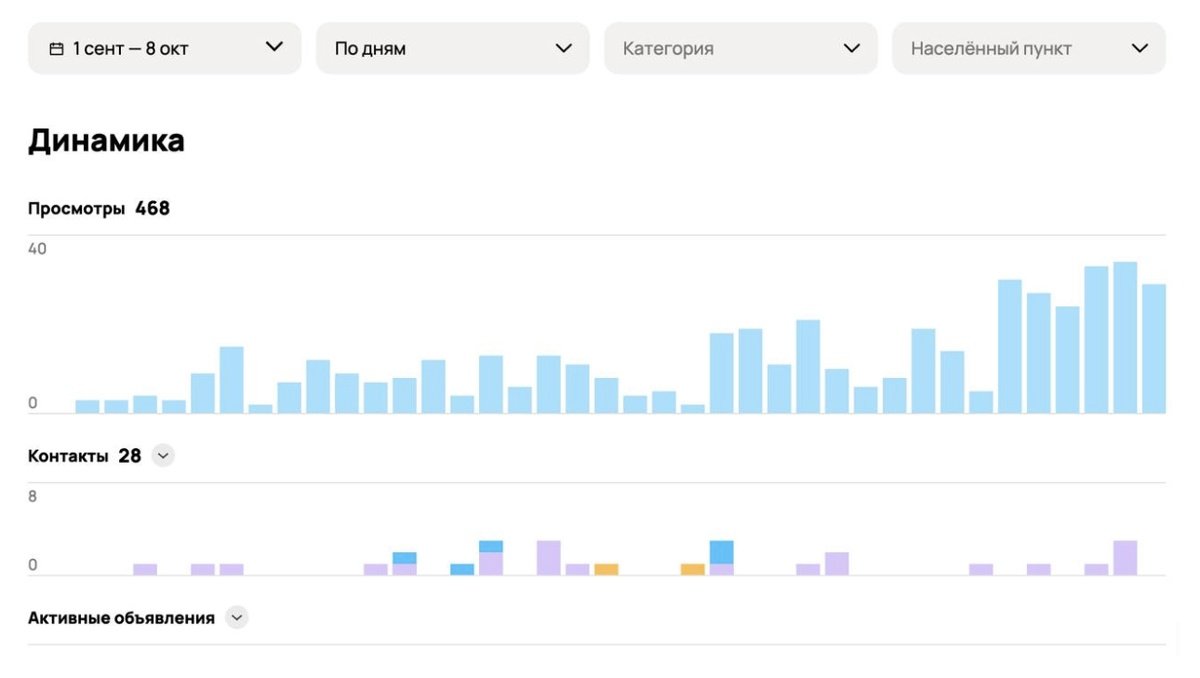The width and height of the screenshot is (1200, 678).
Task: Click the 'Контакты 28' heading label
Action: pyautogui.click(x=84, y=456)
